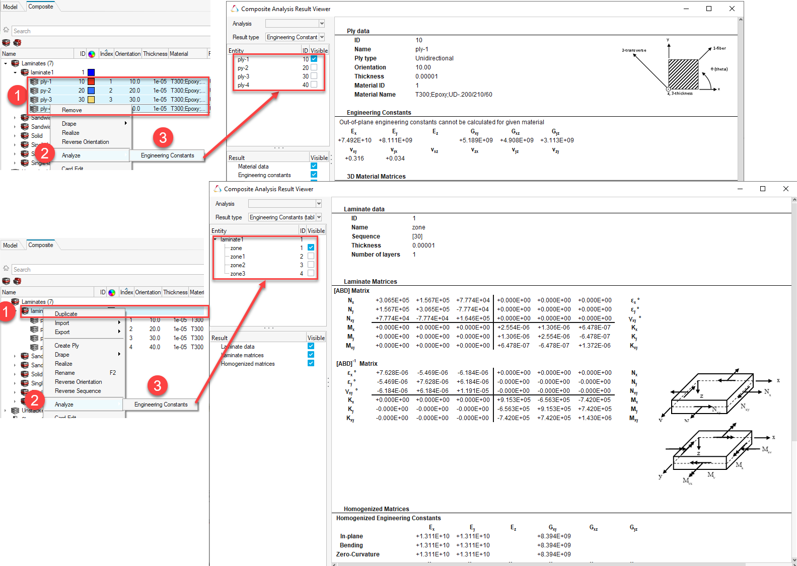Open Result type dropdown in bottom result viewer
The image size is (797, 566).
coord(318,217)
